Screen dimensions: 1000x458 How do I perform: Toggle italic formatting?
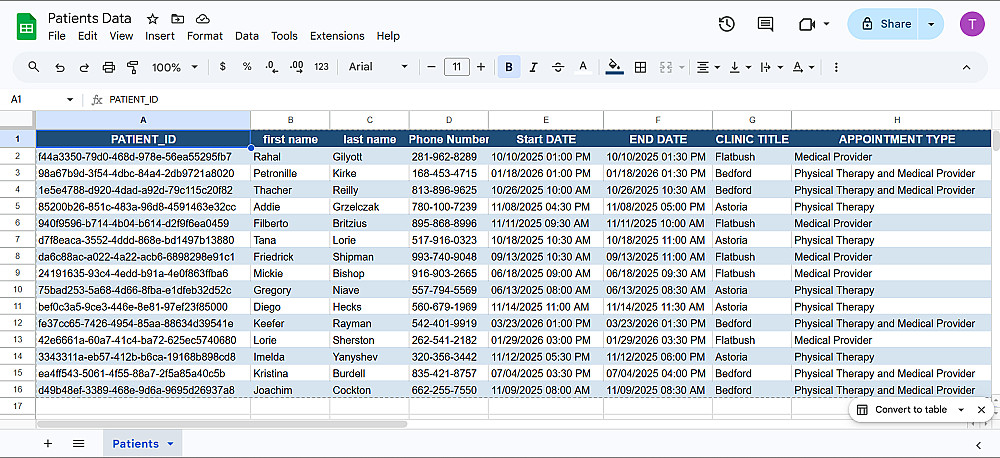534,67
